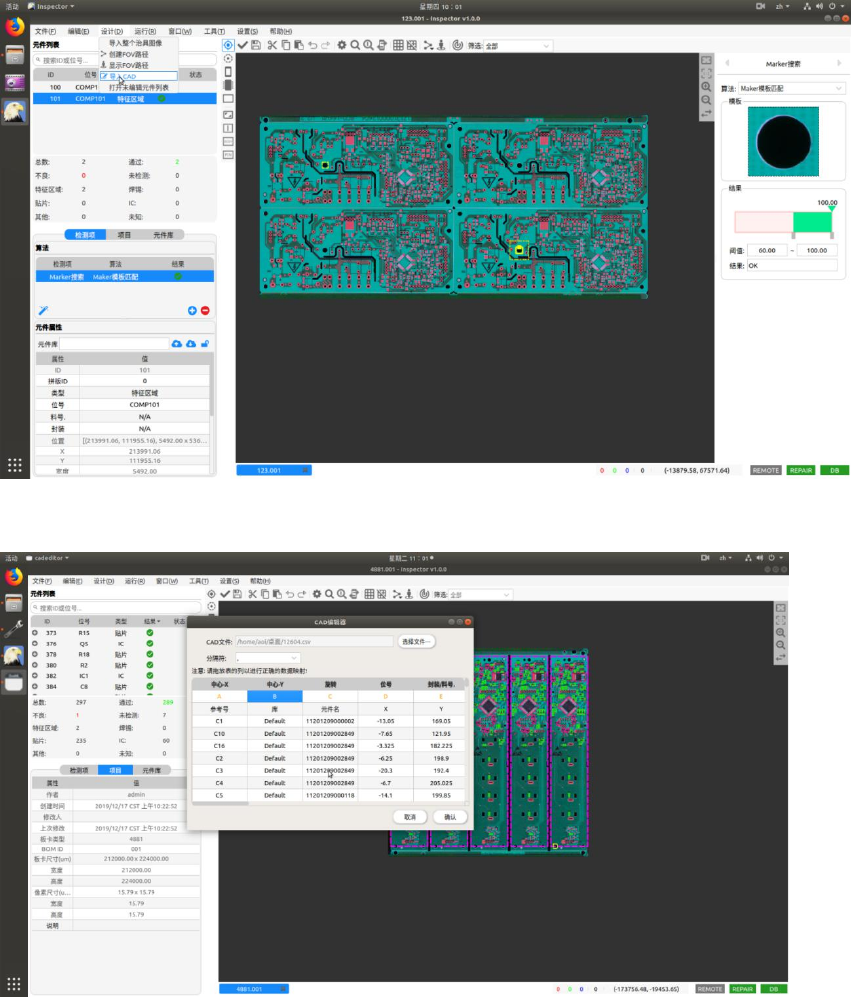
Task: Select the radio button of row 380 R2
Action: pos(35,665)
